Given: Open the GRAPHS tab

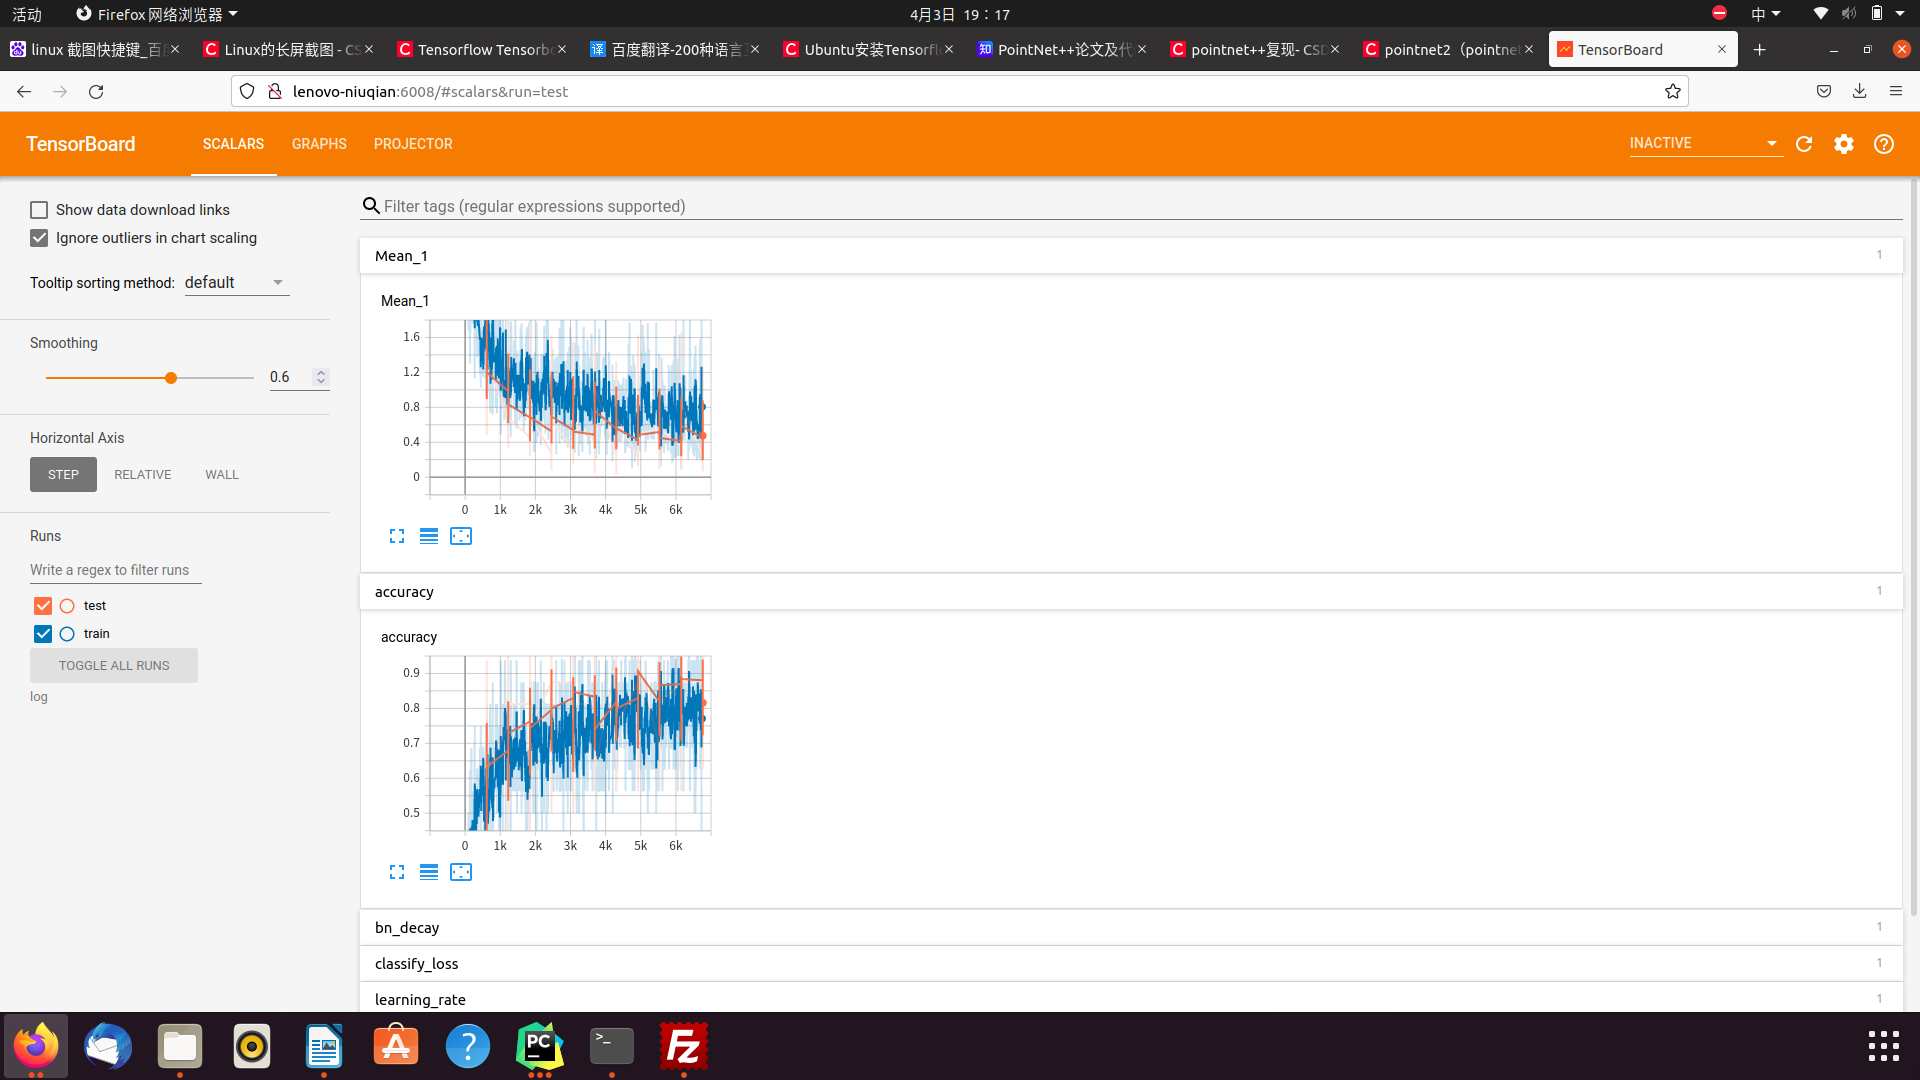Looking at the screenshot, I should pos(319,144).
